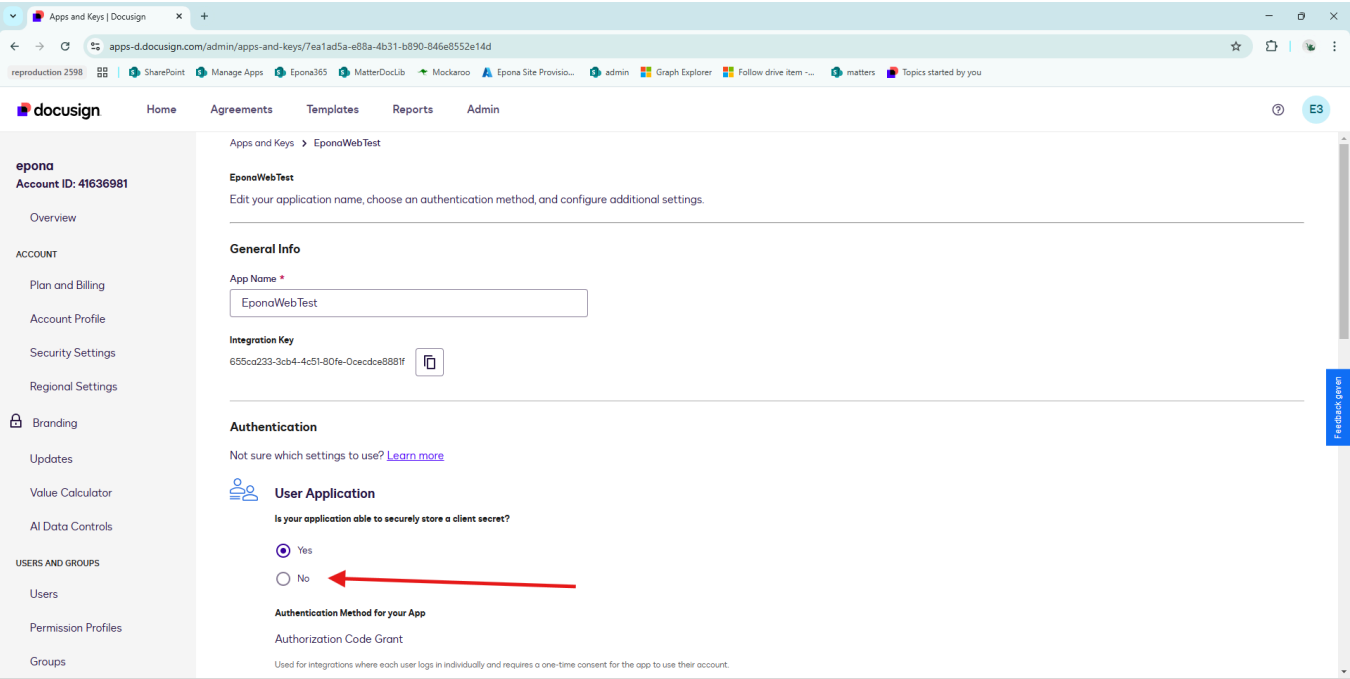Open the MatterDocLib bookmark
This screenshot has width=1350, height=679.
click(372, 72)
